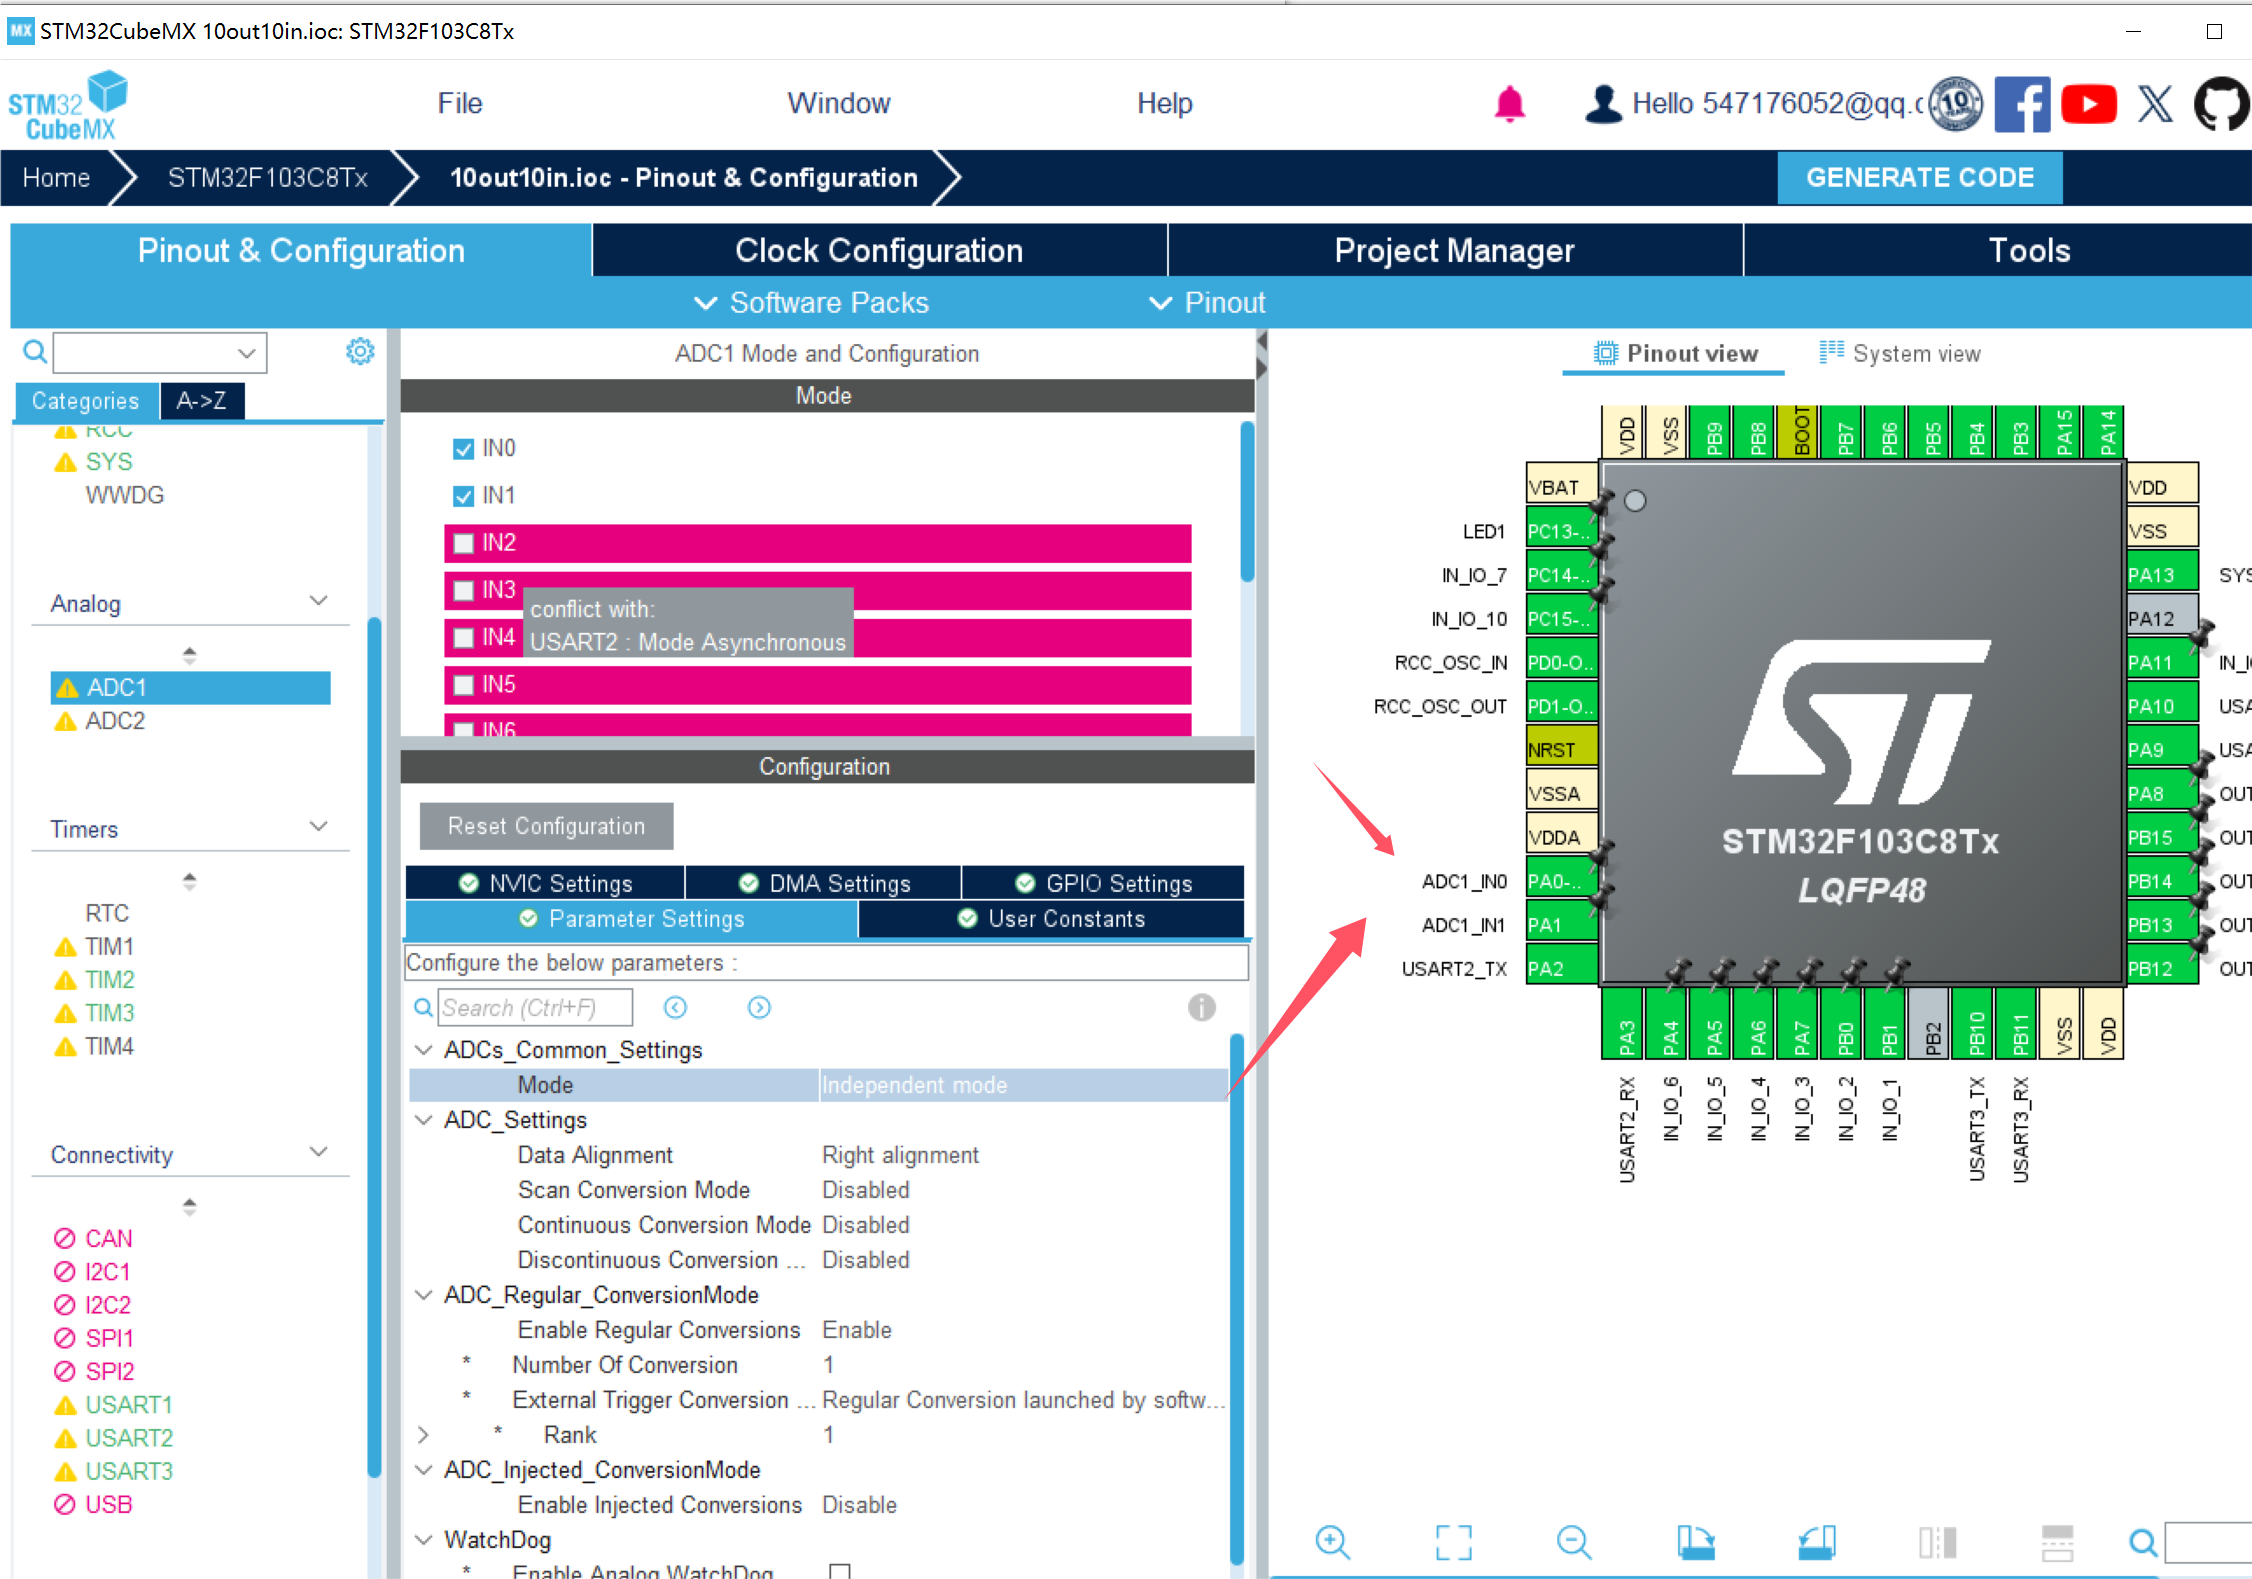Zoom in on the pinout view
Viewport: 2252px width, 1579px height.
coord(1333,1542)
